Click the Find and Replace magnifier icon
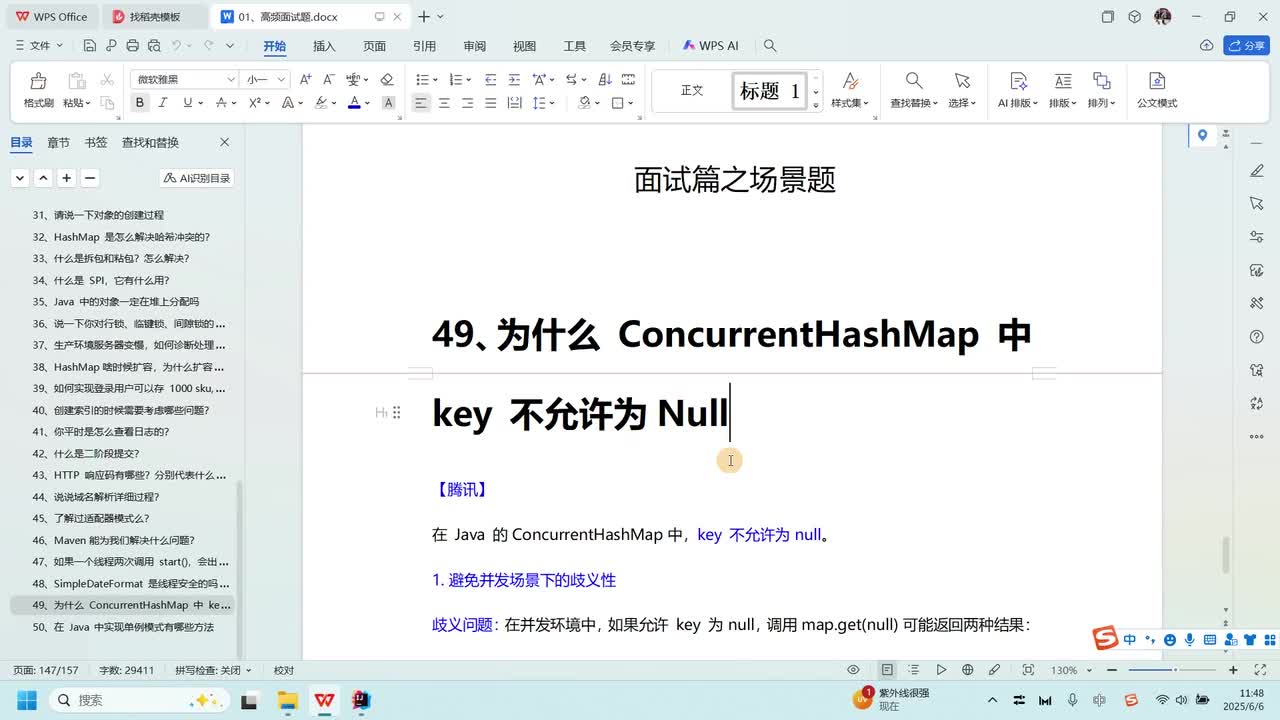The height and width of the screenshot is (720, 1280). [x=914, y=81]
